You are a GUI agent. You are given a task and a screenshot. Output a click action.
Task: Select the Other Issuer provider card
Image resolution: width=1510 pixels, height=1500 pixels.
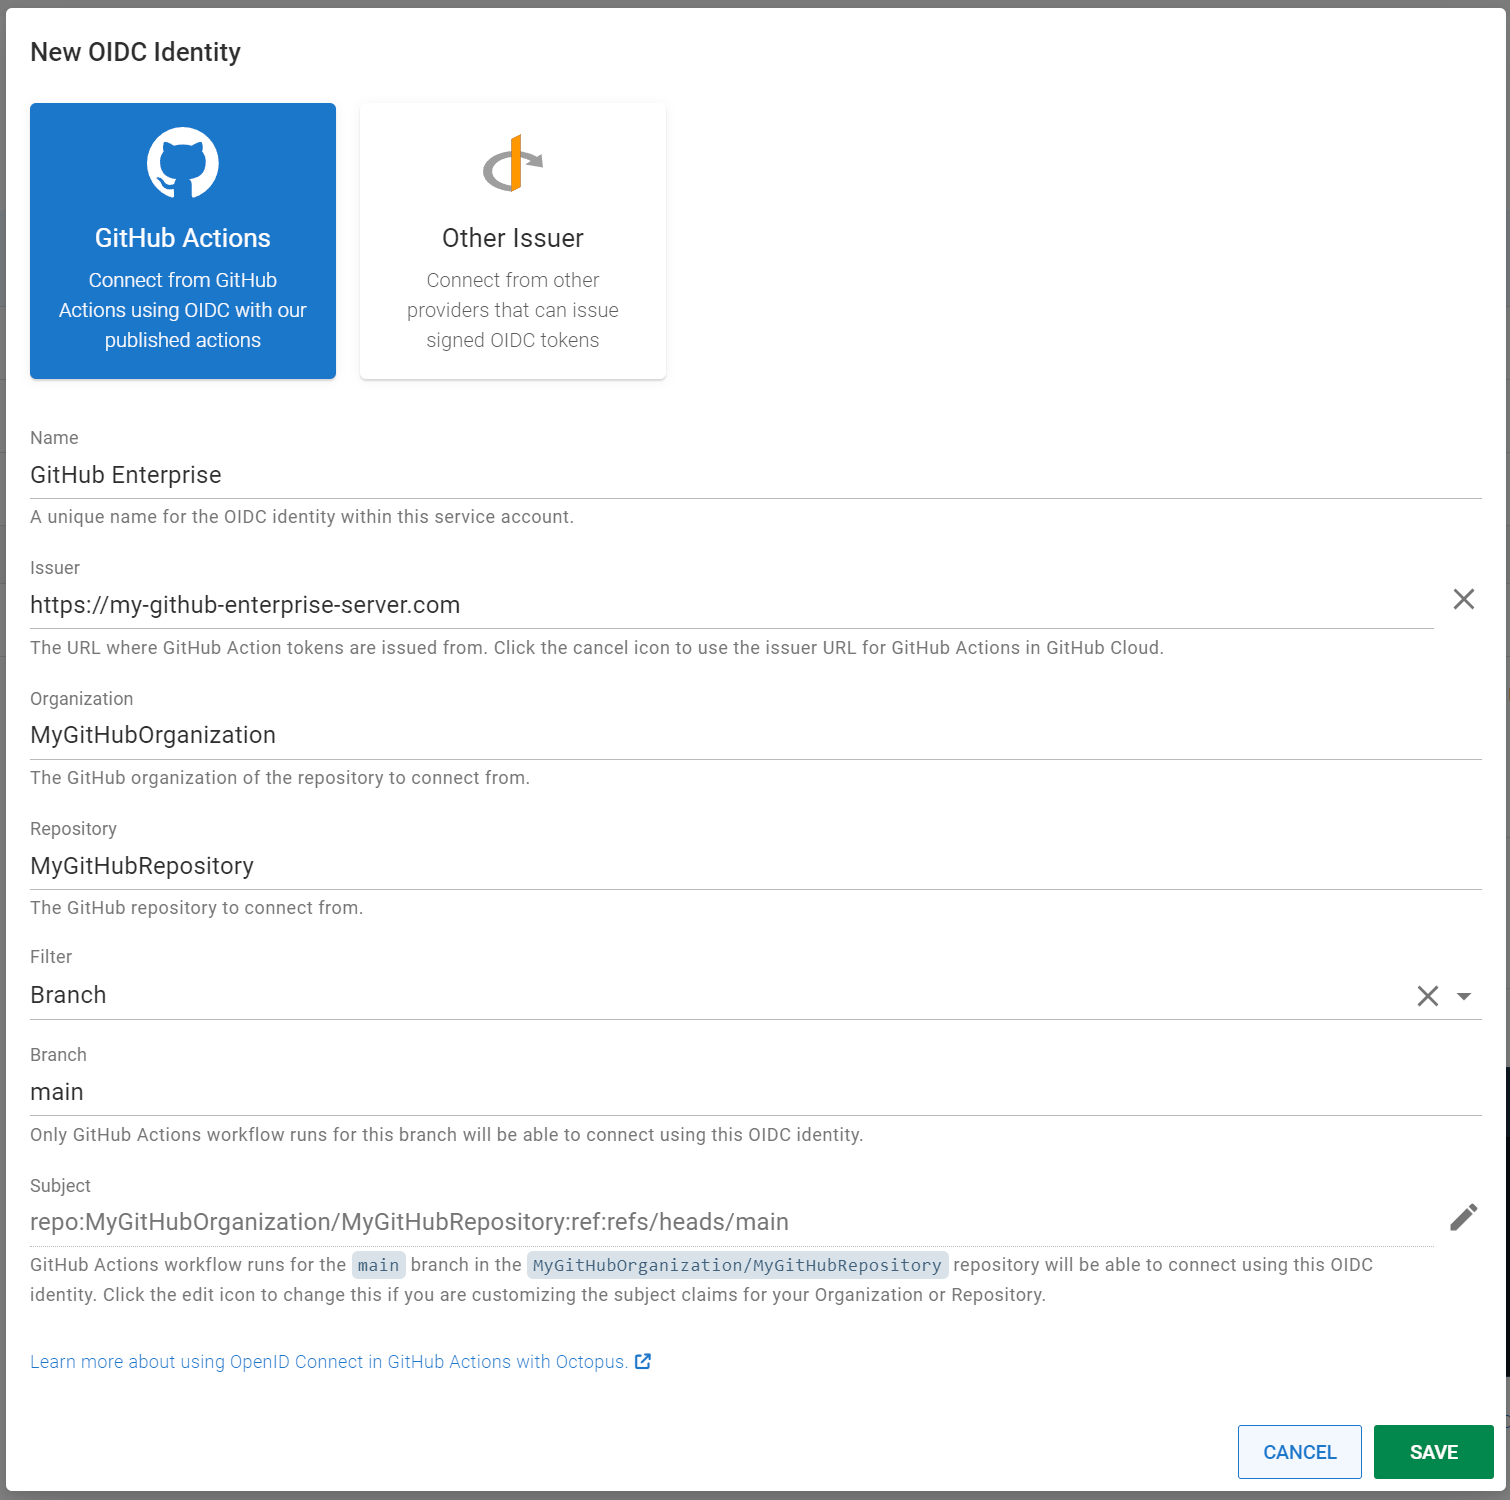[x=512, y=240]
